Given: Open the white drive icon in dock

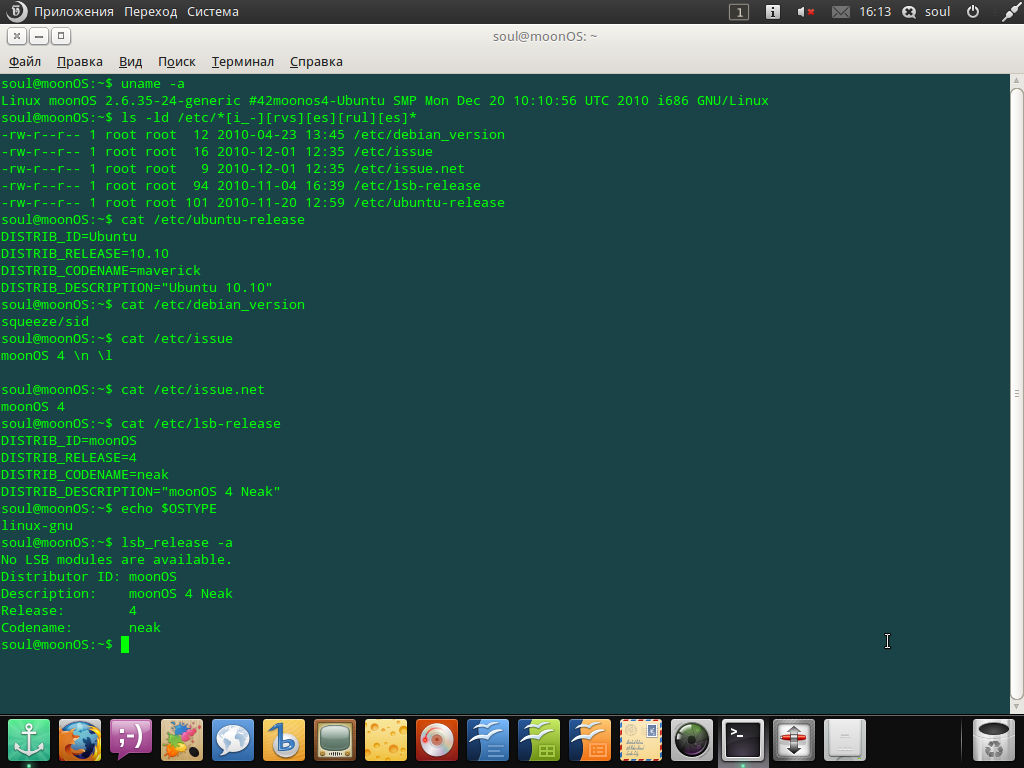Looking at the screenshot, I should (x=844, y=740).
